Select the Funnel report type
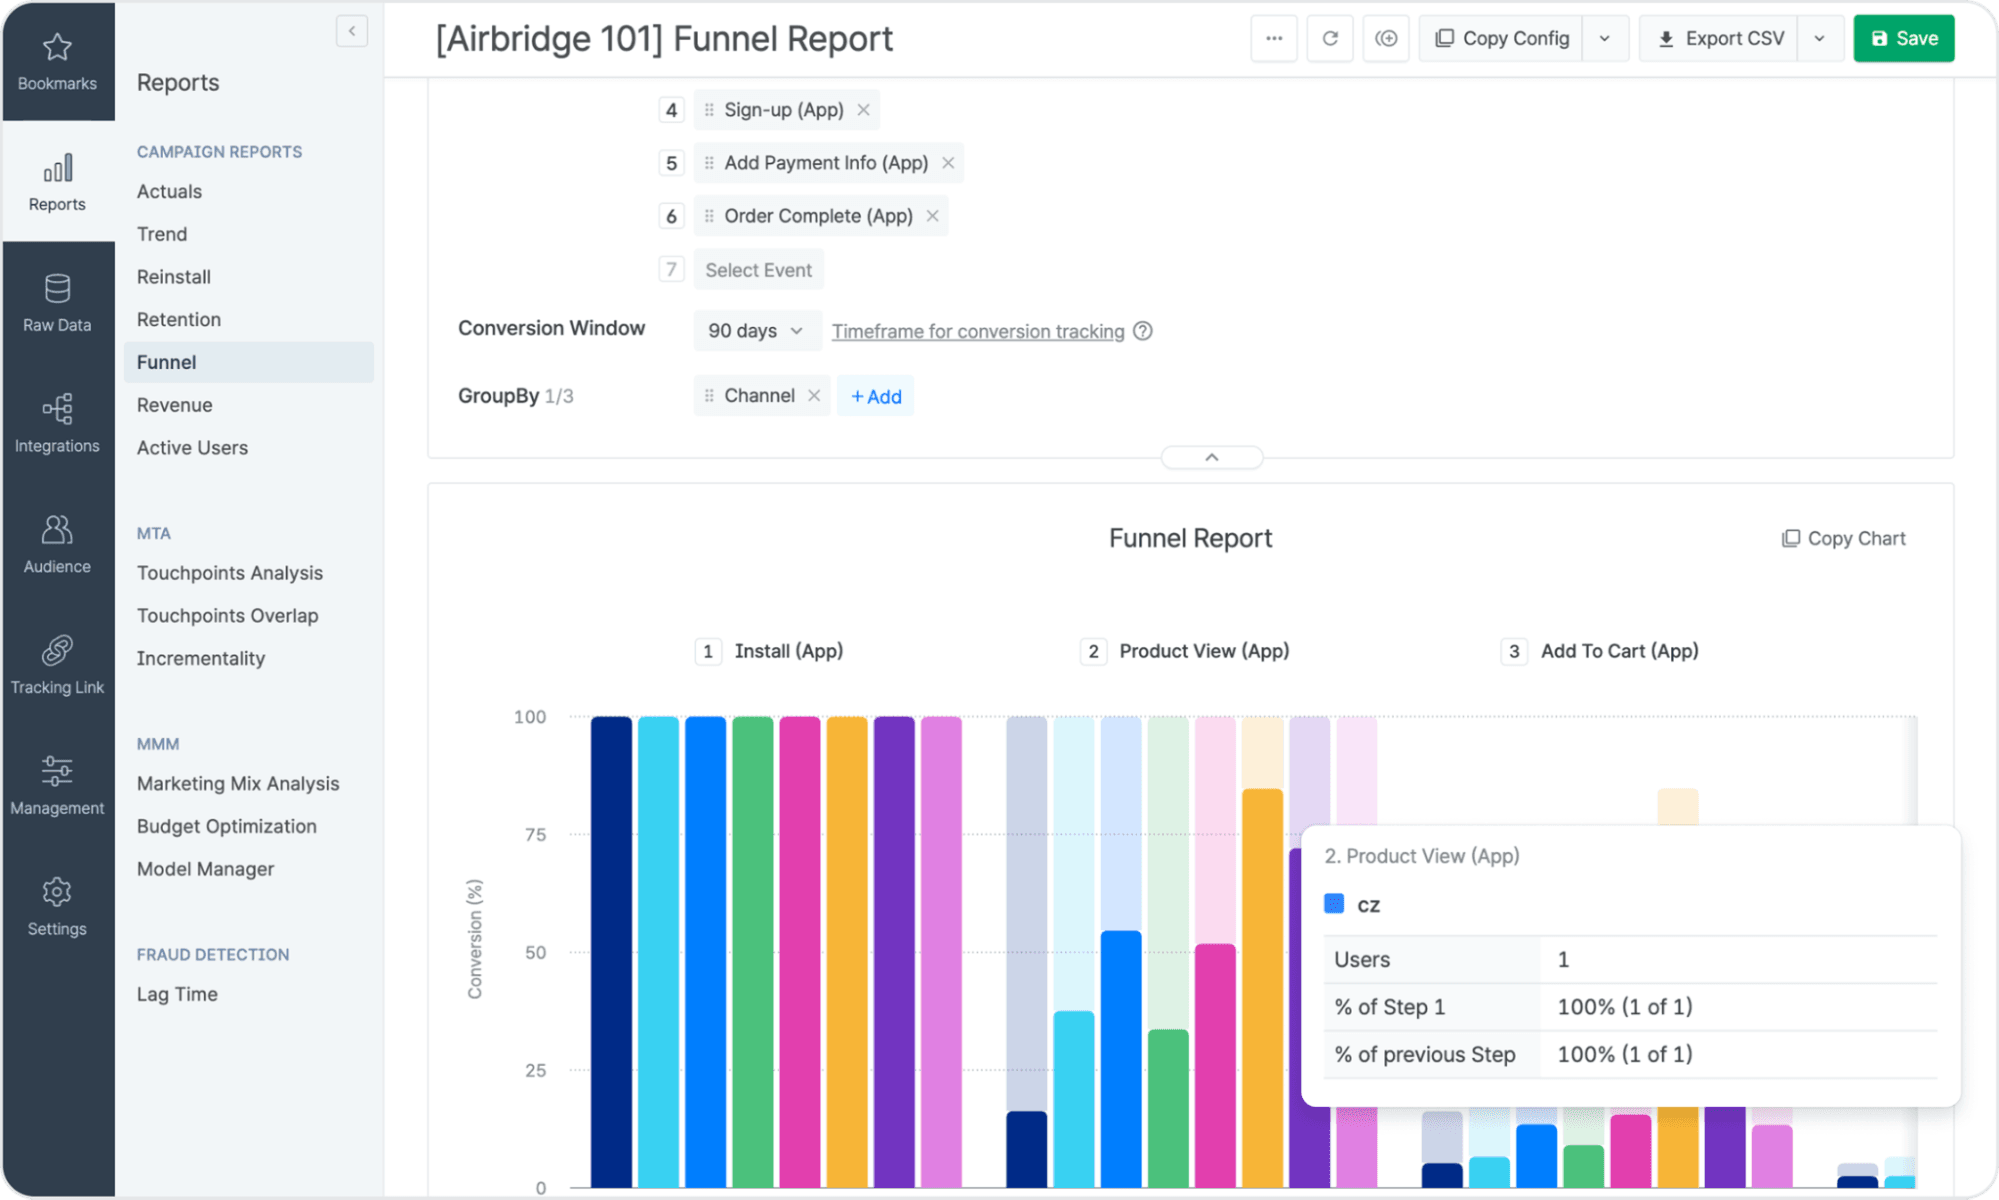This screenshot has width=1999, height=1200. [166, 361]
